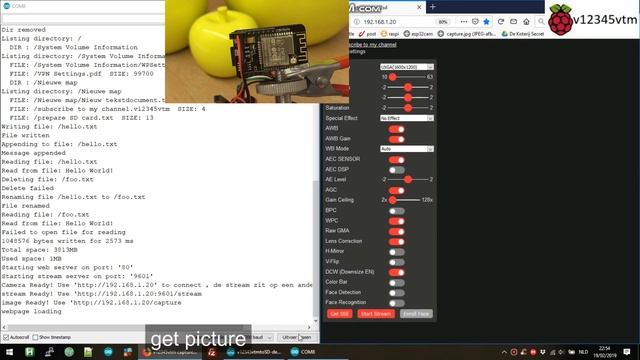Reload the page with the refresh icon
This screenshot has width=640, height=360.
pos(501,22)
